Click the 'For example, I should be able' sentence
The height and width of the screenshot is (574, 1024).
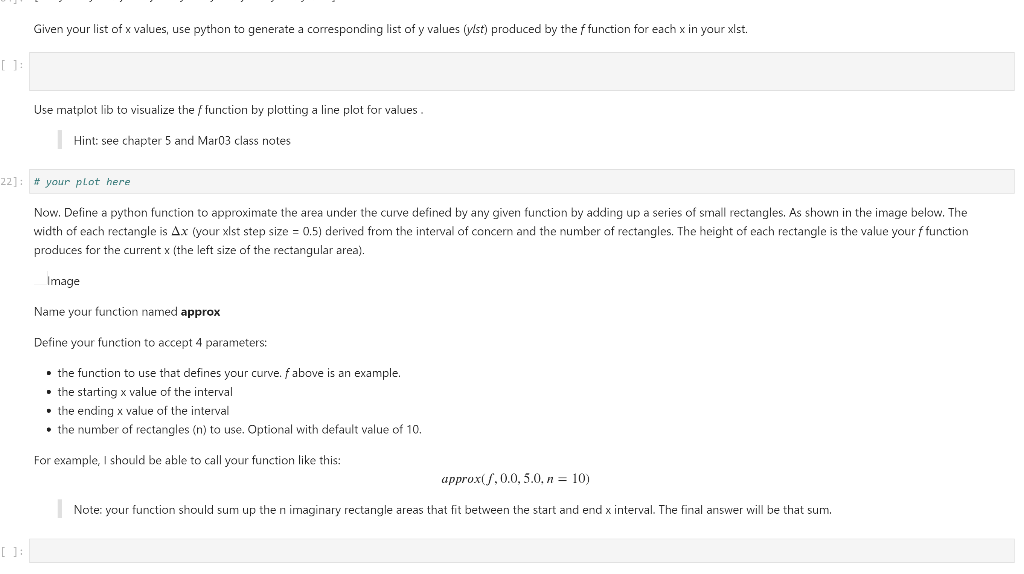click(x=187, y=460)
